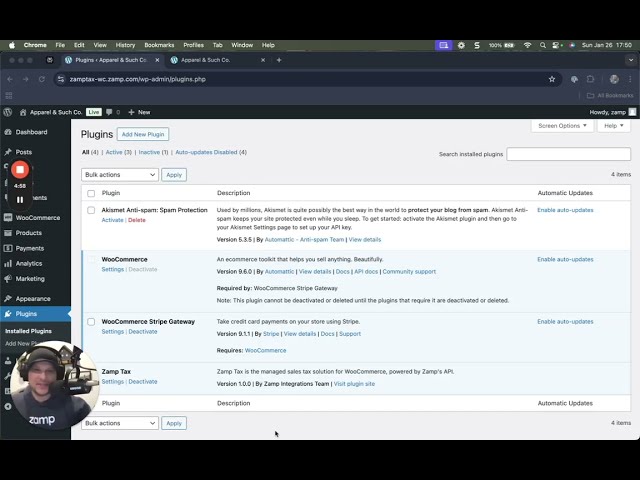Bookmark this page with the star icon
This screenshot has height=480, width=640.
[x=552, y=79]
